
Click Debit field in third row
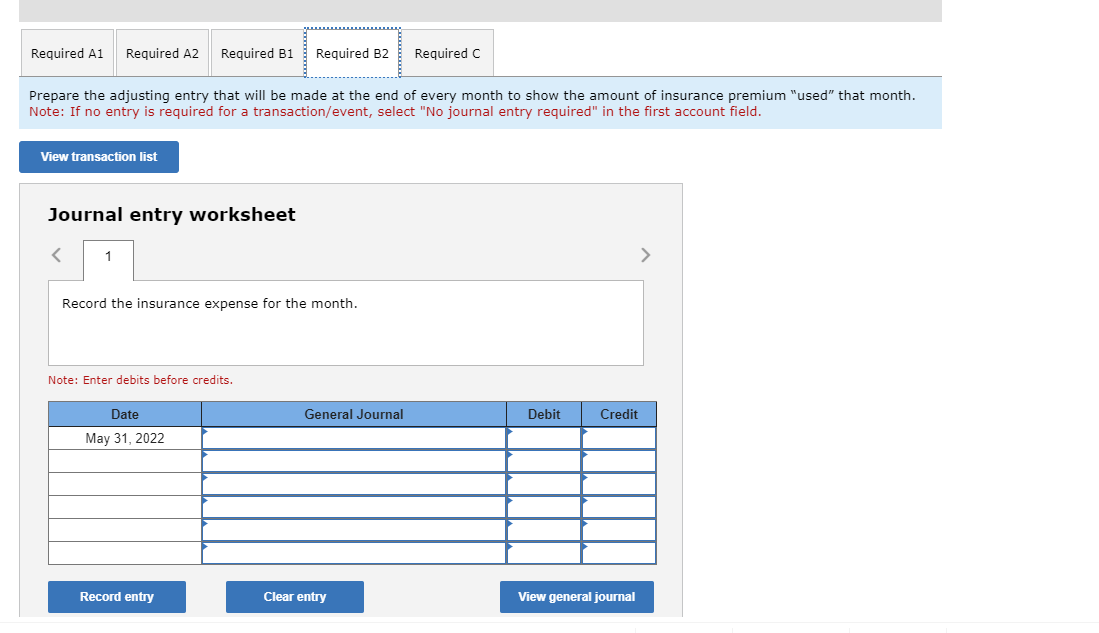pos(544,484)
